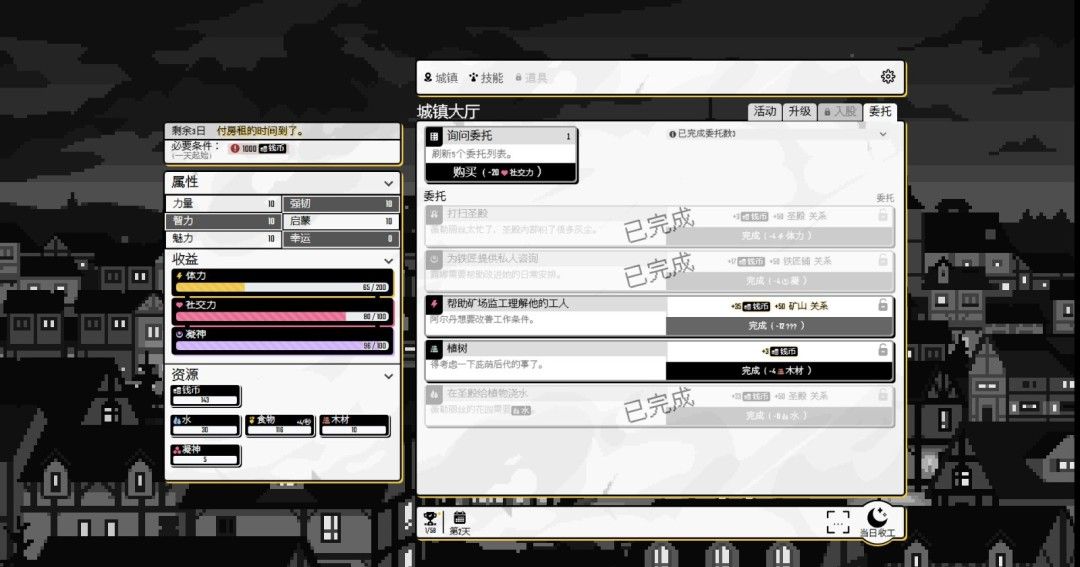
Task: Click greyed 完成 button for 打扫圣殿
Action: tap(779, 236)
